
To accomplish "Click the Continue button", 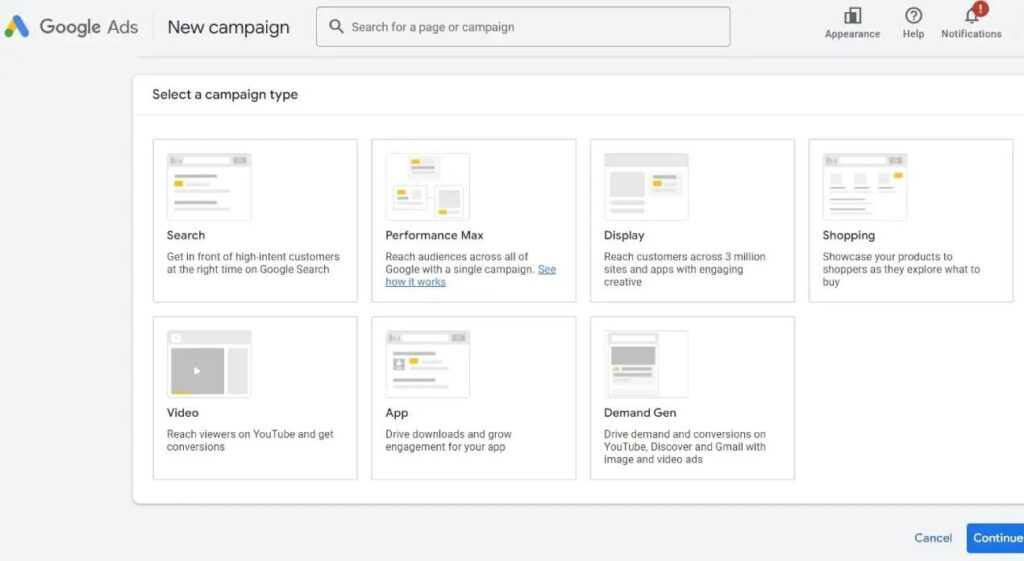I will click(997, 537).
